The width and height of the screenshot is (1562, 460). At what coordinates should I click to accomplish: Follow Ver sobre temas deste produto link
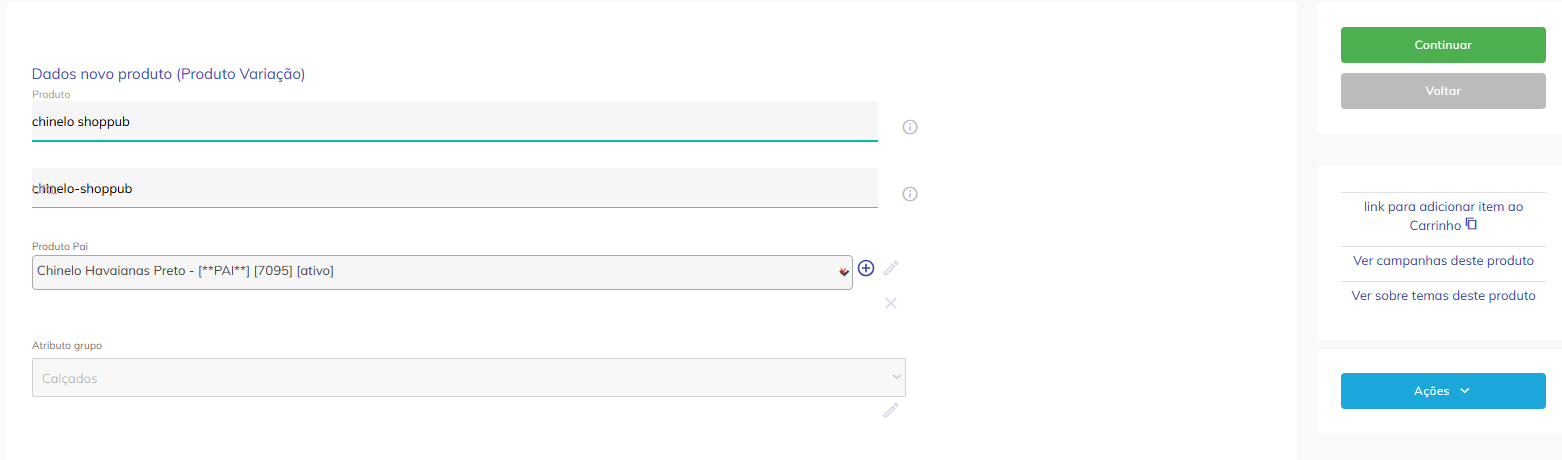(x=1442, y=296)
